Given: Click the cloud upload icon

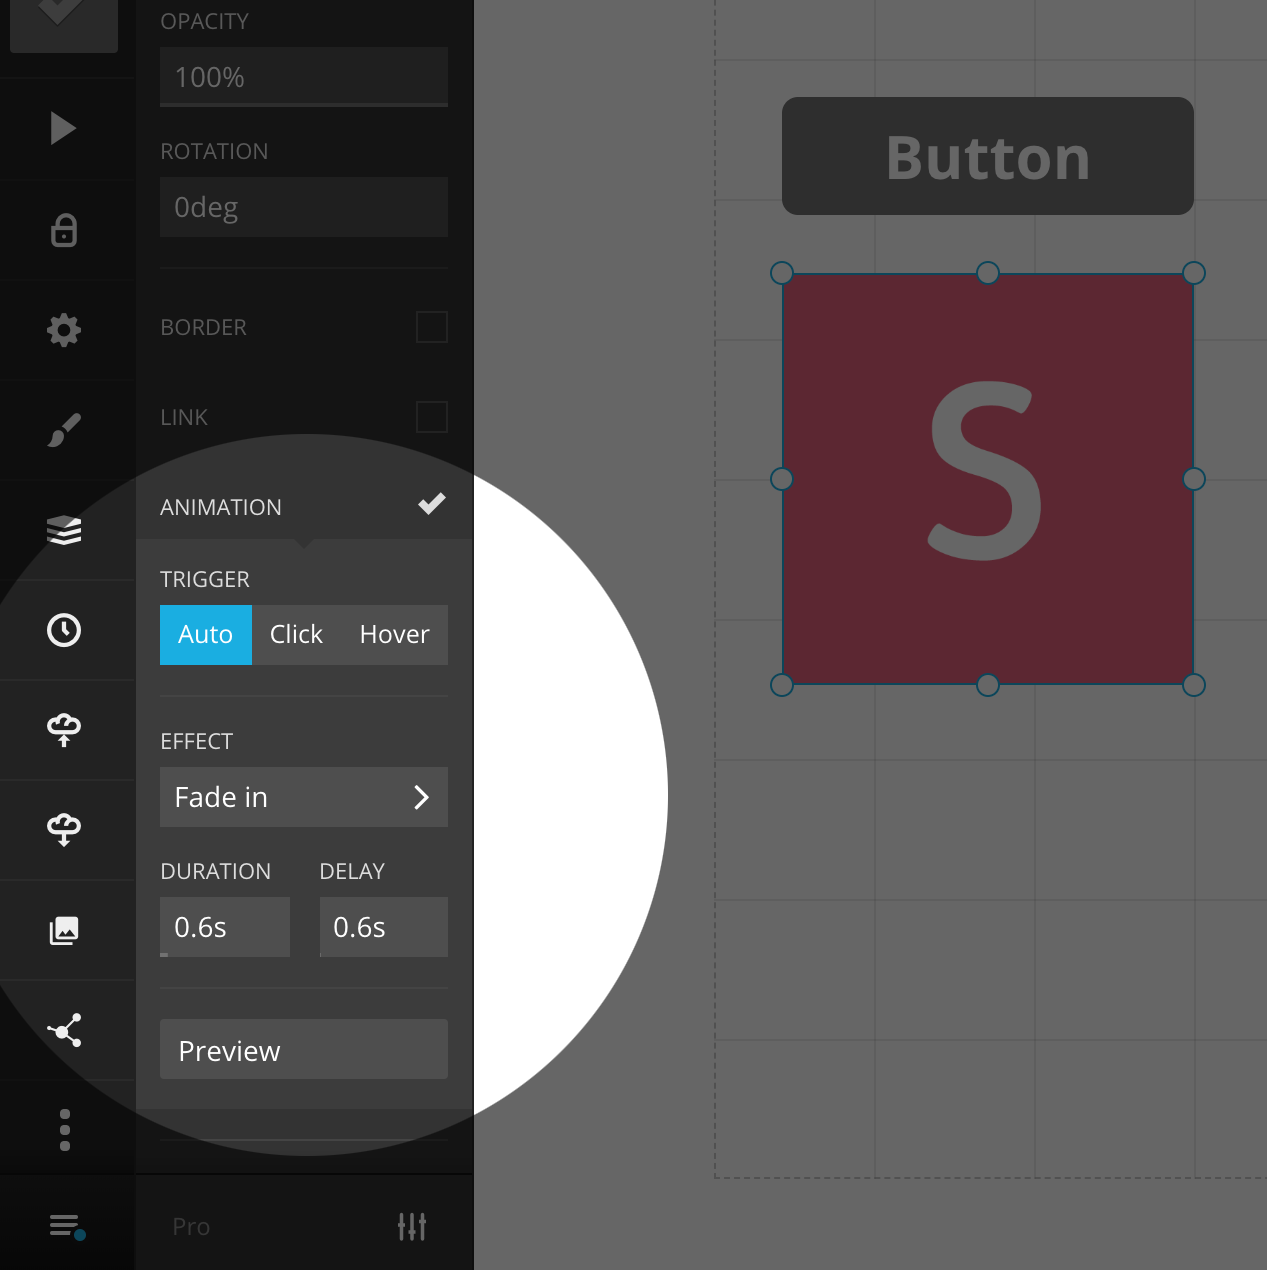Looking at the screenshot, I should [64, 730].
